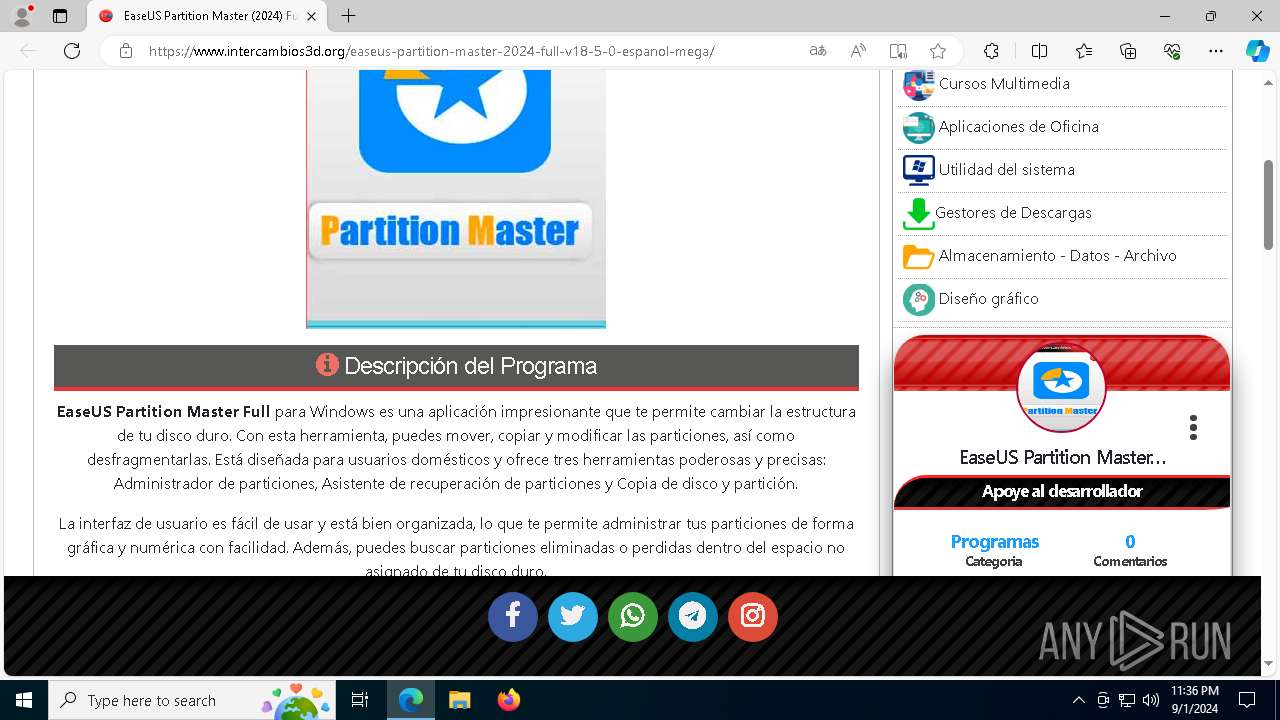1280x720 pixels.
Task: Activate Read aloud icon
Action: (858, 51)
